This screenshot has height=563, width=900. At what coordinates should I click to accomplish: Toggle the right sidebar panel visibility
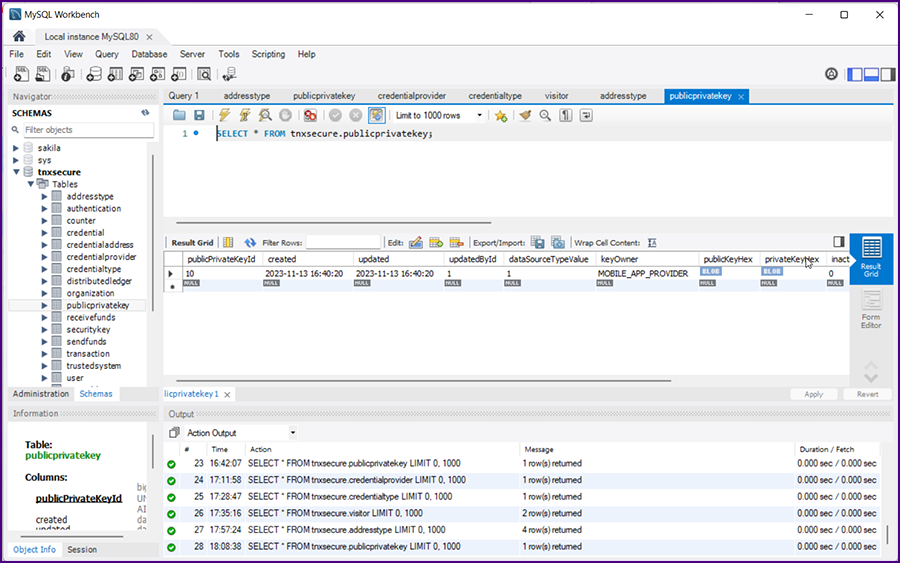(888, 74)
